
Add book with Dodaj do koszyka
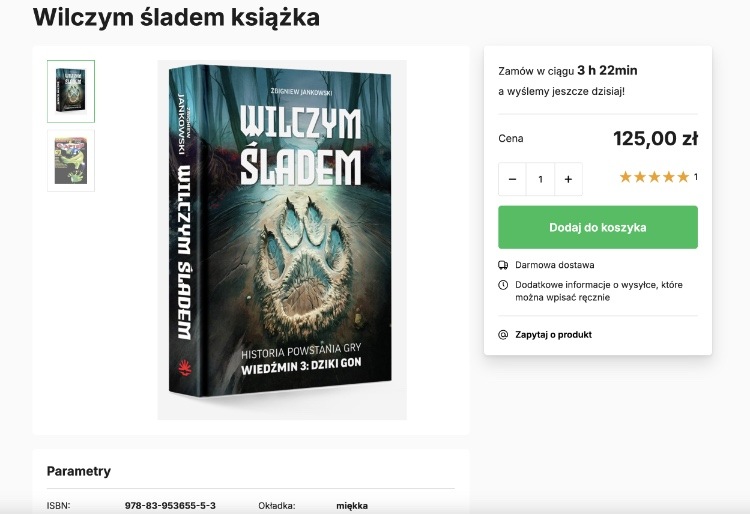[x=598, y=227]
